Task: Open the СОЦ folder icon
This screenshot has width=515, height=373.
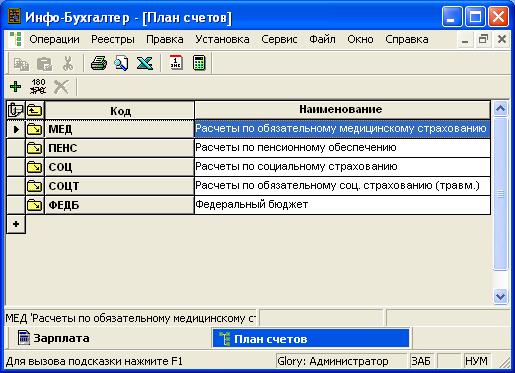Action: point(35,167)
